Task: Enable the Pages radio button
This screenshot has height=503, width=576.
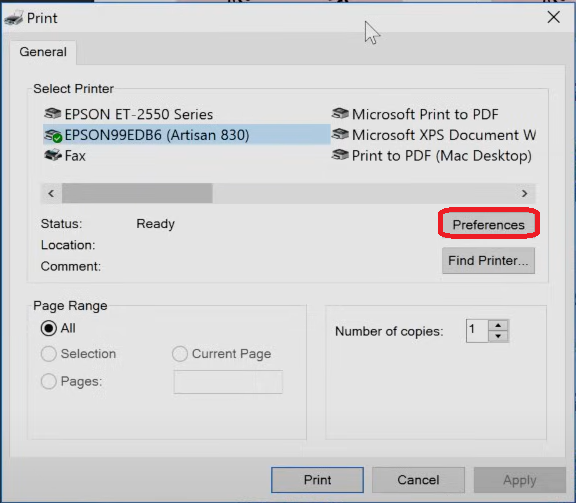Action: (48, 381)
